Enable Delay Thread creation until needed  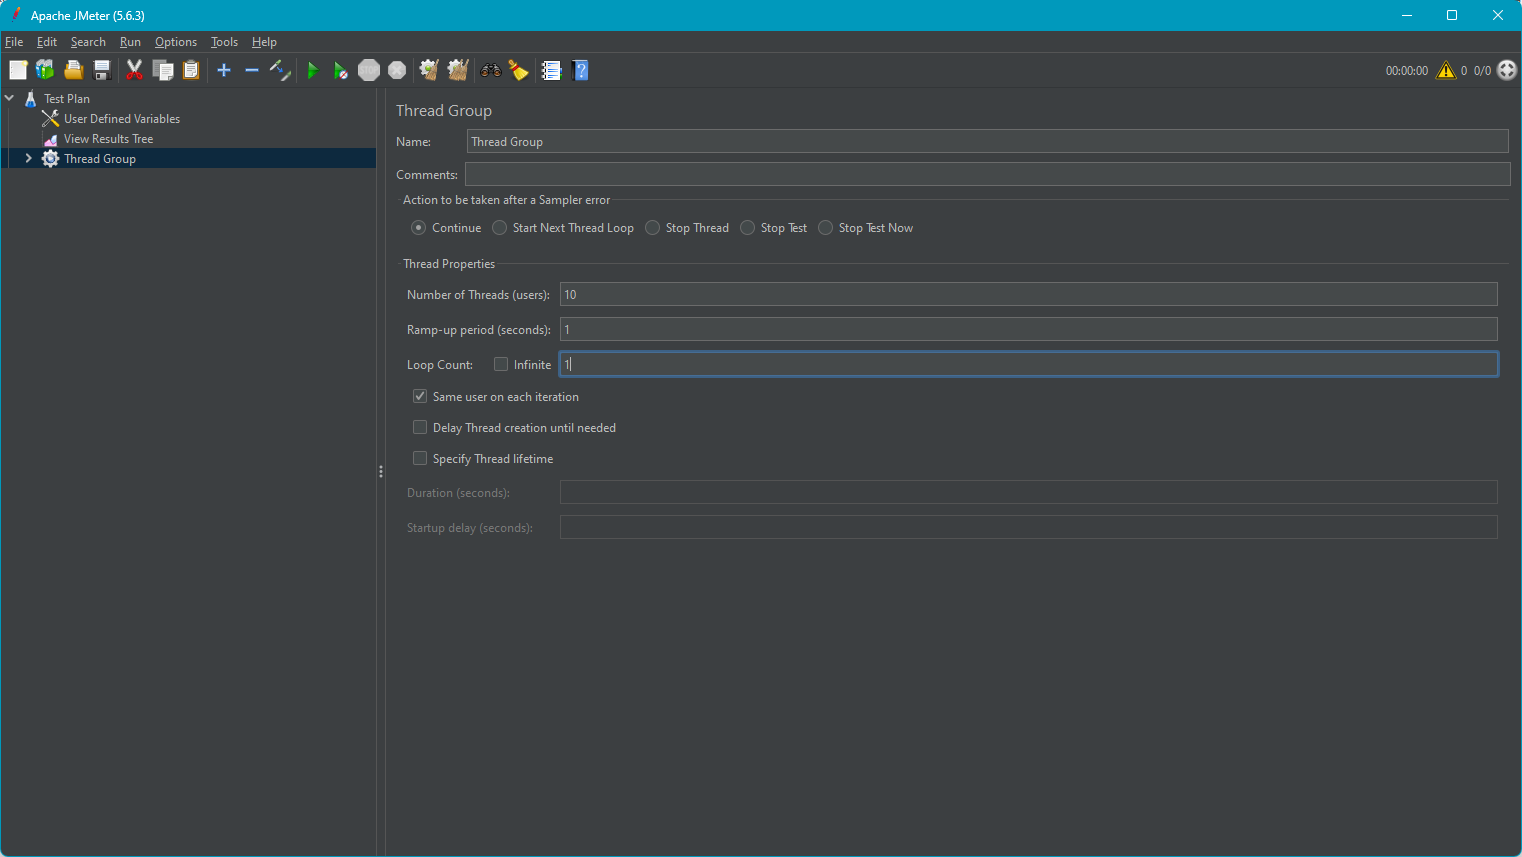tap(420, 427)
